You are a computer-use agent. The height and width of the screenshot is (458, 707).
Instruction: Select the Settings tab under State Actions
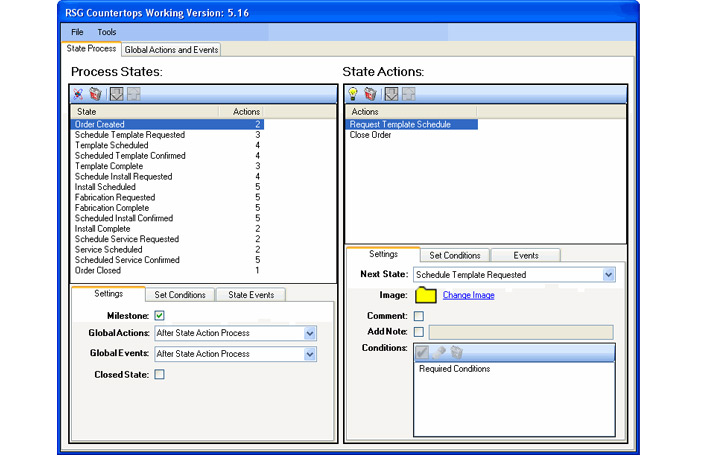coord(383,254)
